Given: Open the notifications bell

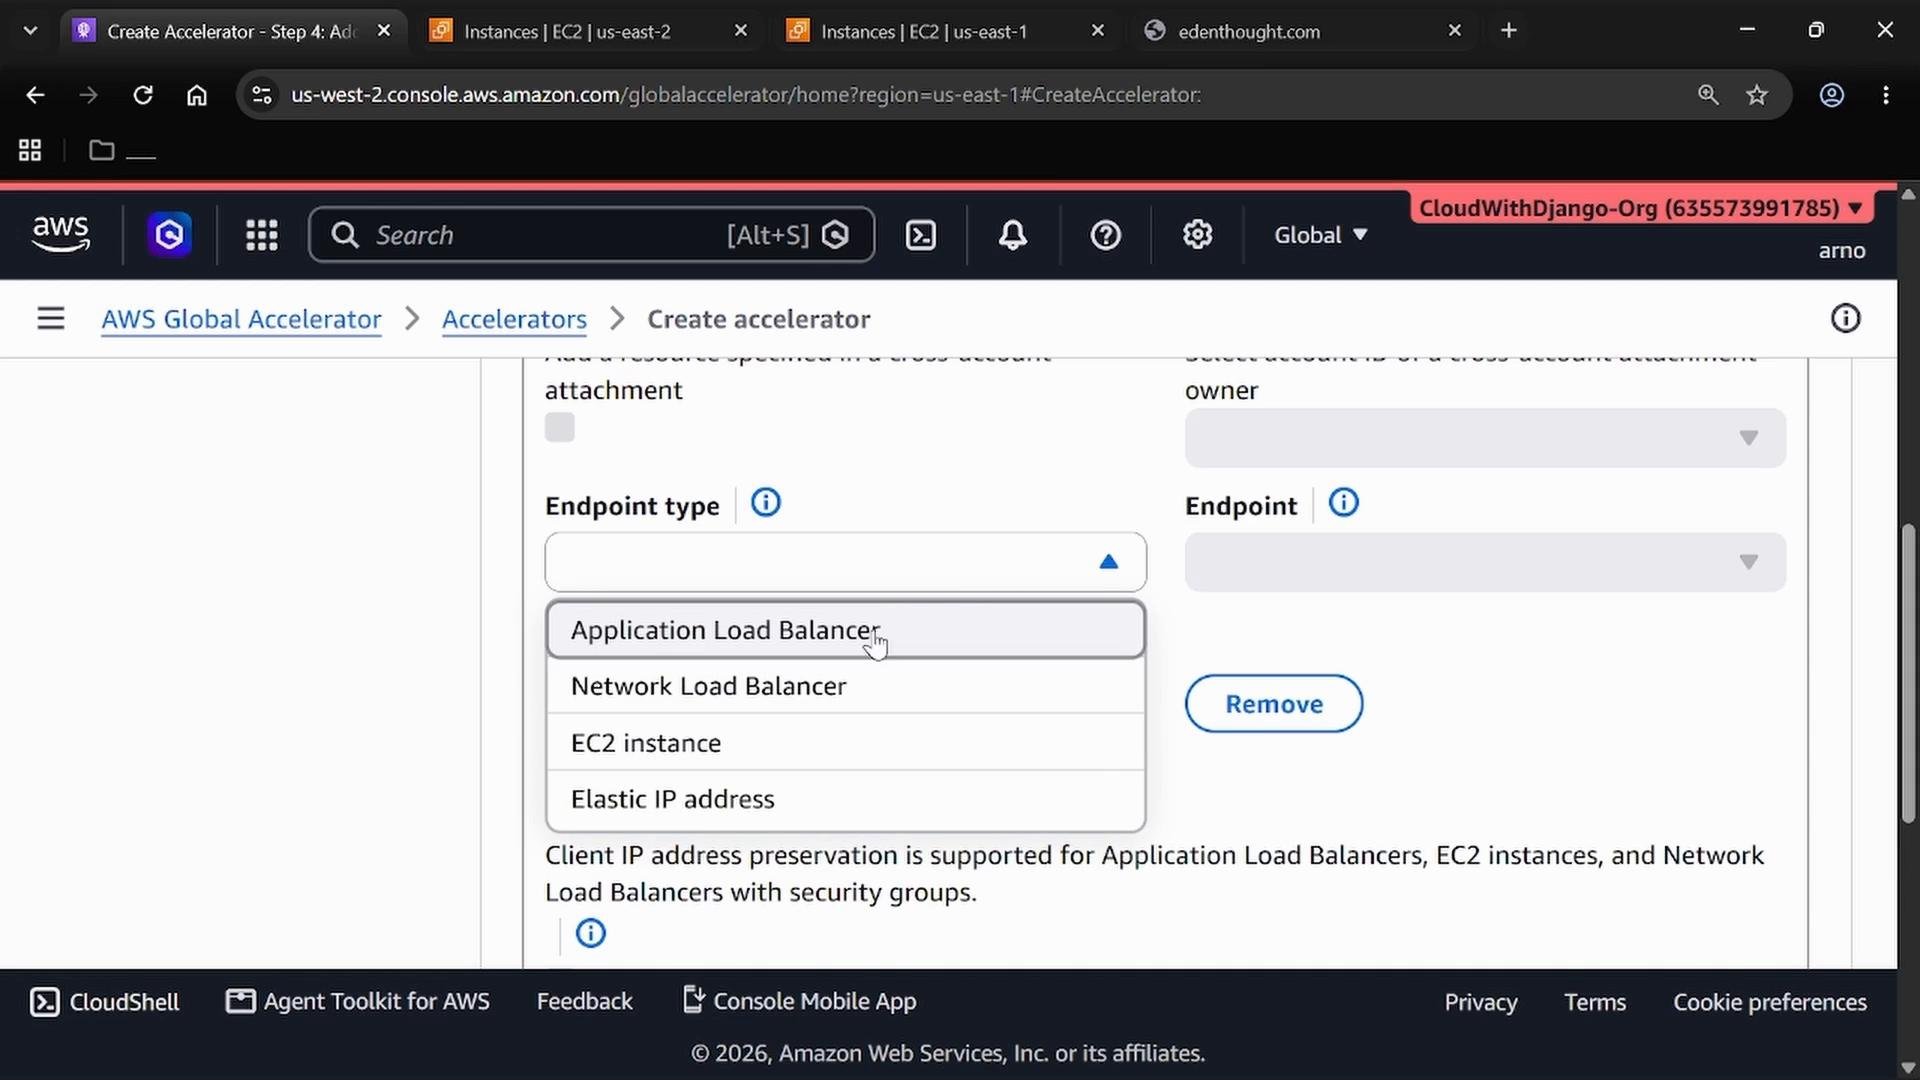Looking at the screenshot, I should (x=1013, y=235).
